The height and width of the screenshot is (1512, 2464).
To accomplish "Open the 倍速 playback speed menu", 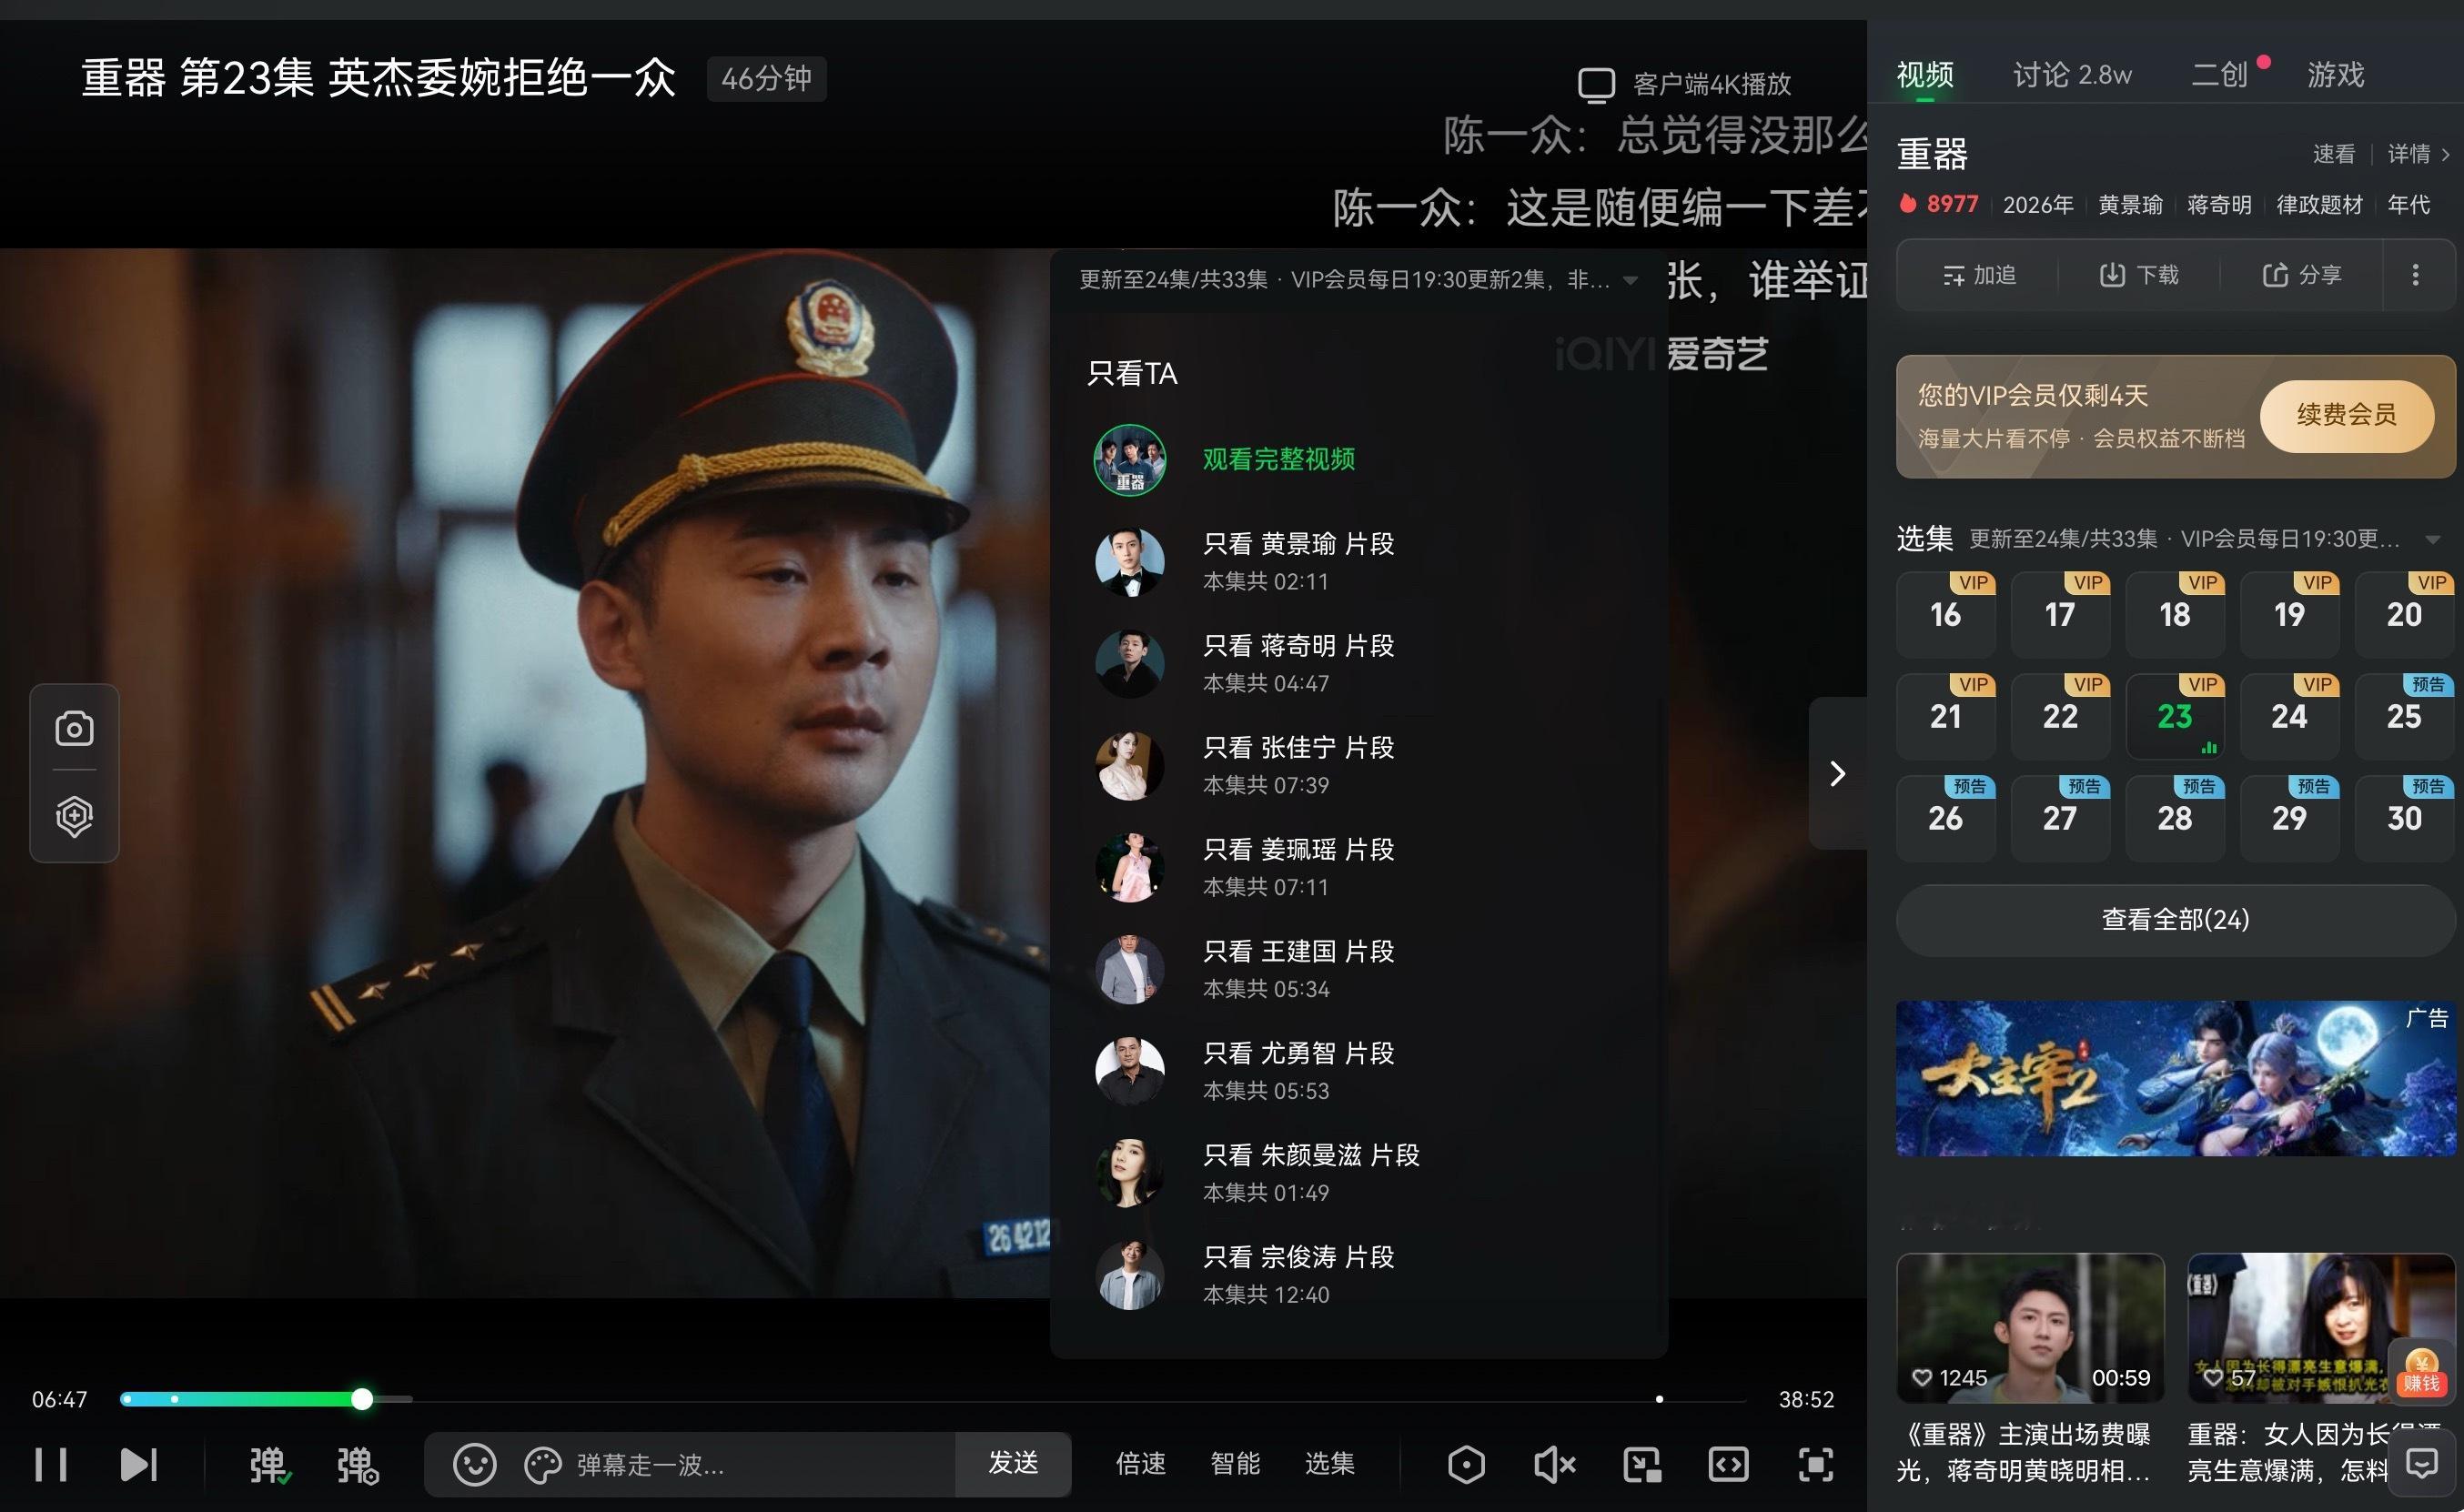I will 1141,1464.
